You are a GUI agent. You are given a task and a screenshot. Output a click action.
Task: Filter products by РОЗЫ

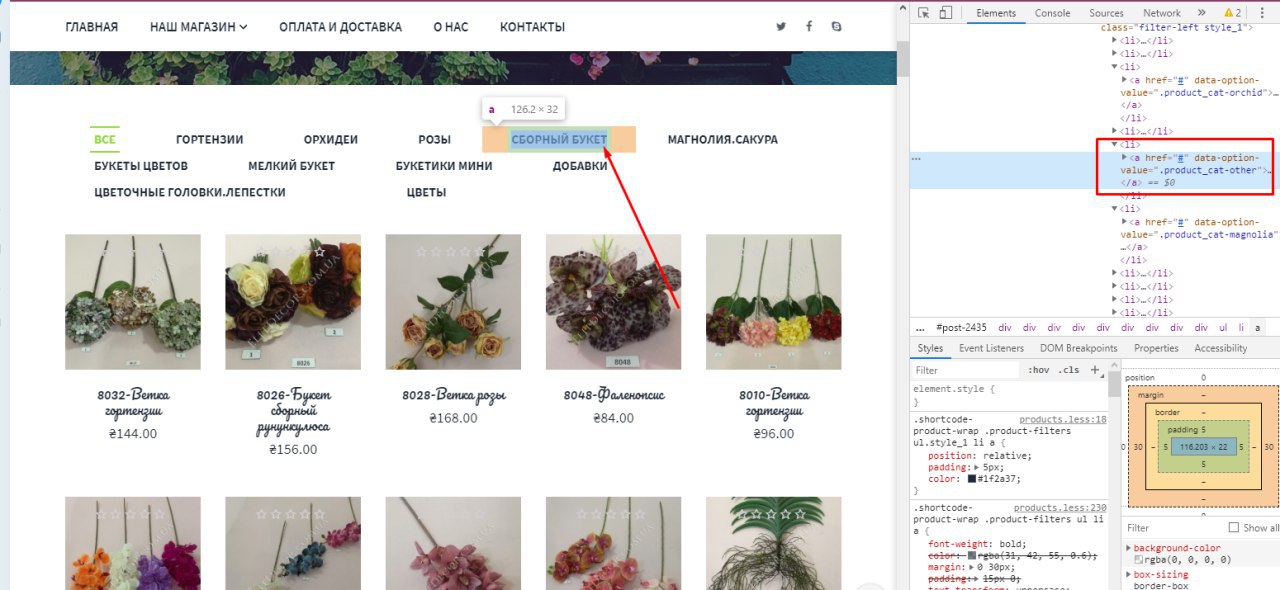(434, 140)
